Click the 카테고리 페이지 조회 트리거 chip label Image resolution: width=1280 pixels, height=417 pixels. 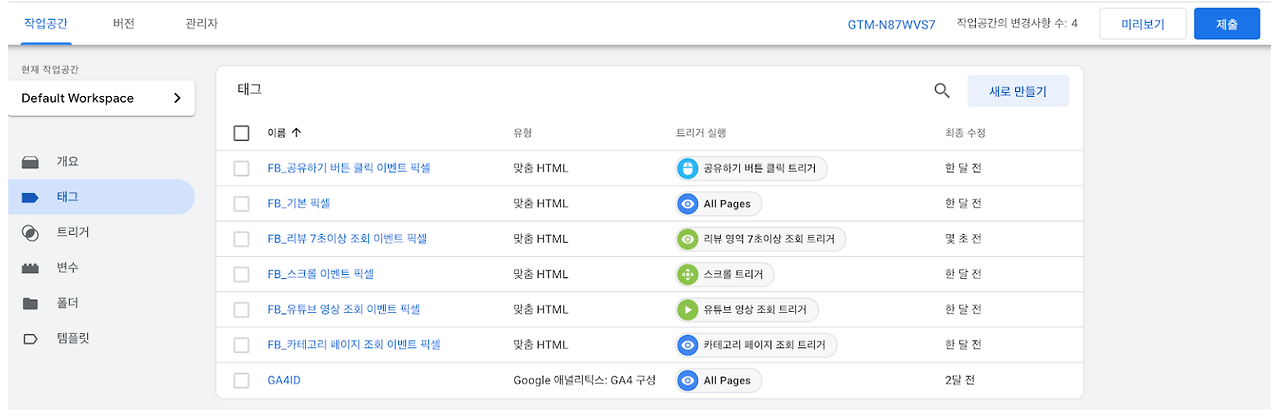[764, 345]
